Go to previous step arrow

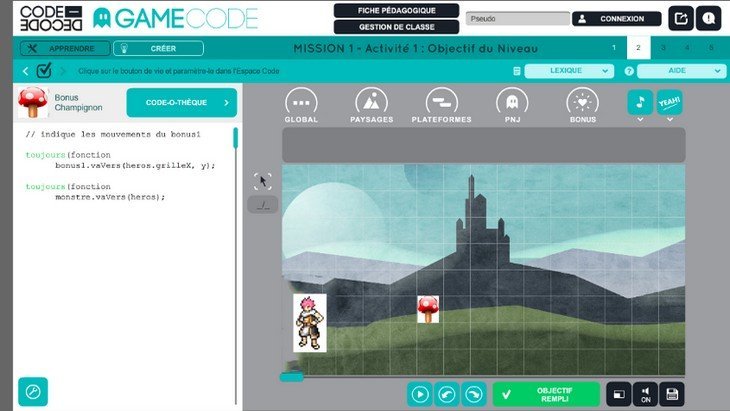(26, 71)
